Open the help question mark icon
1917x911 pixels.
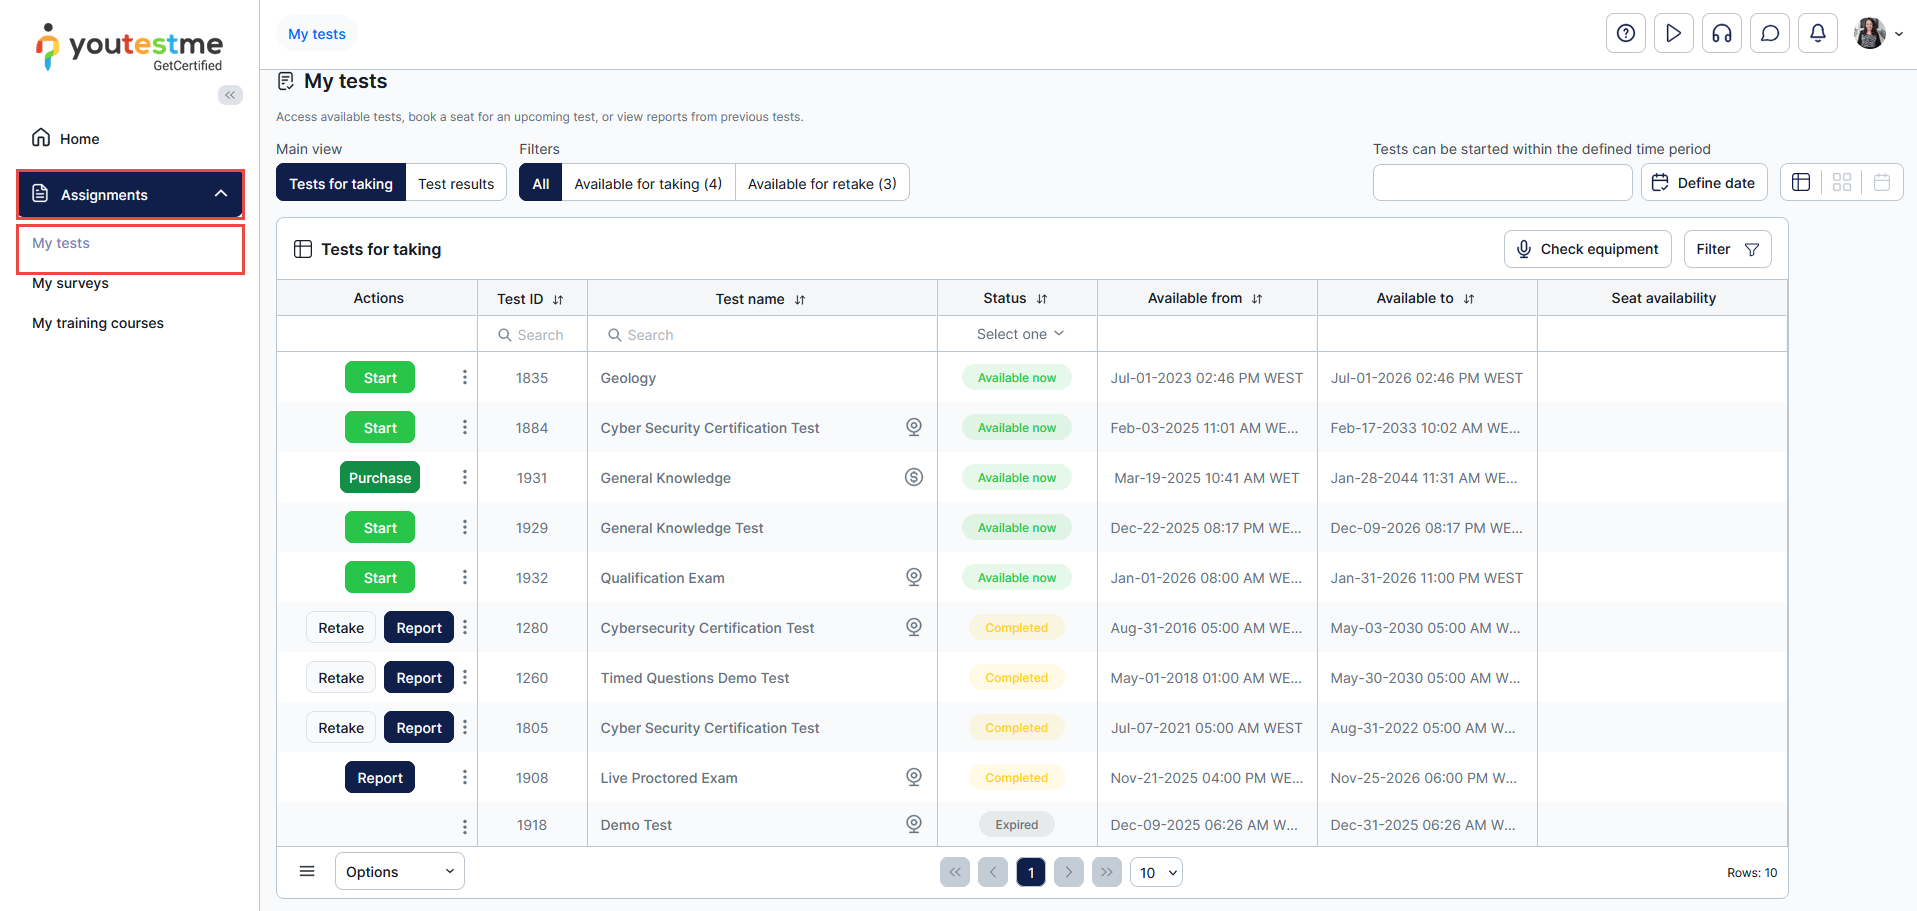(1625, 34)
